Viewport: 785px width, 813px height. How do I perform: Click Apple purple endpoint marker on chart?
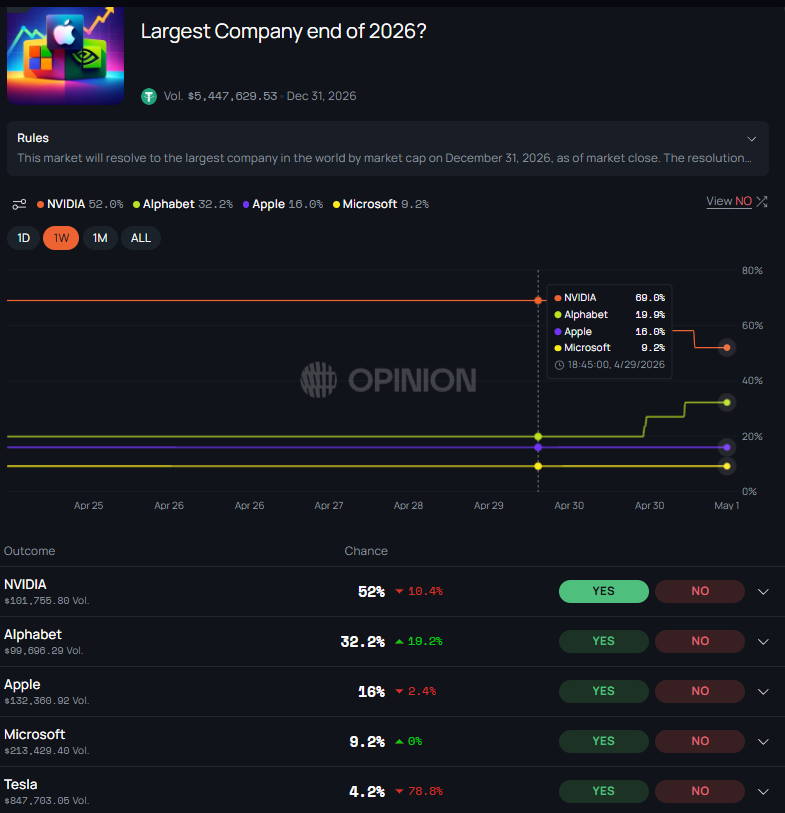coord(727,447)
